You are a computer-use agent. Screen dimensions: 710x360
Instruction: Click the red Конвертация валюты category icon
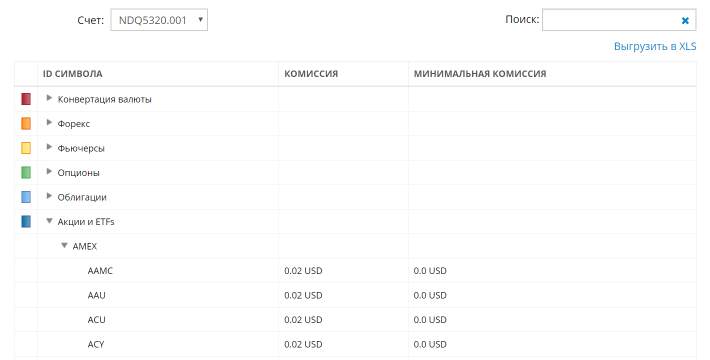[26, 99]
